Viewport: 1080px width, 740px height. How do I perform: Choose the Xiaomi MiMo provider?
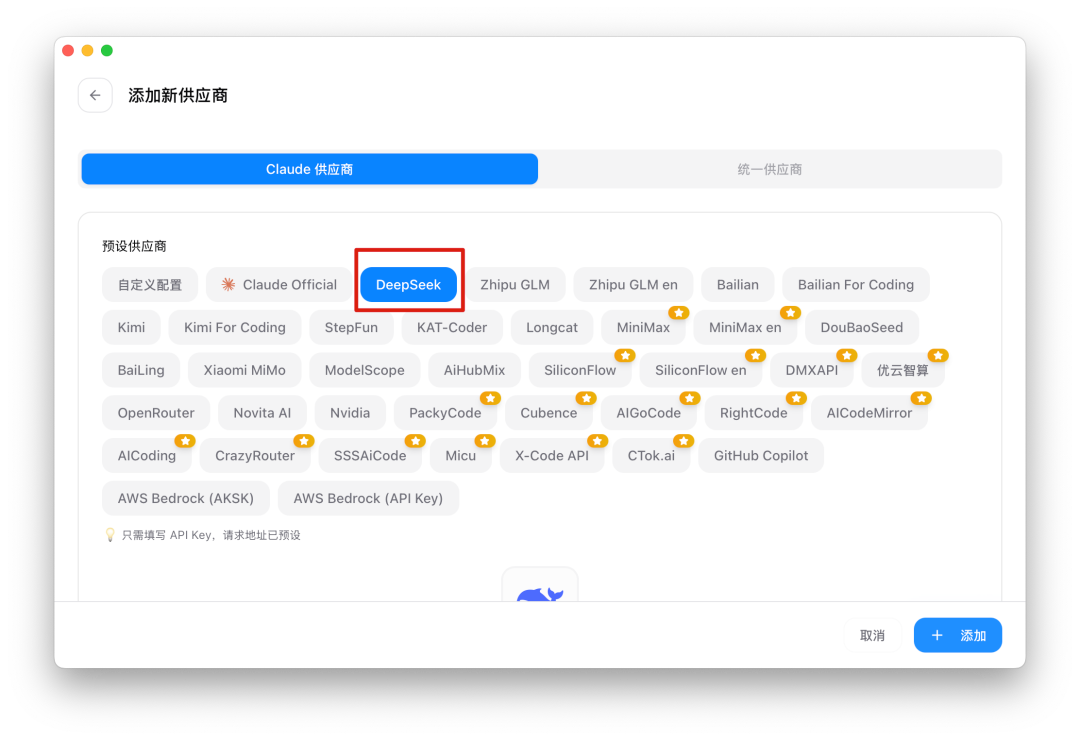[245, 370]
